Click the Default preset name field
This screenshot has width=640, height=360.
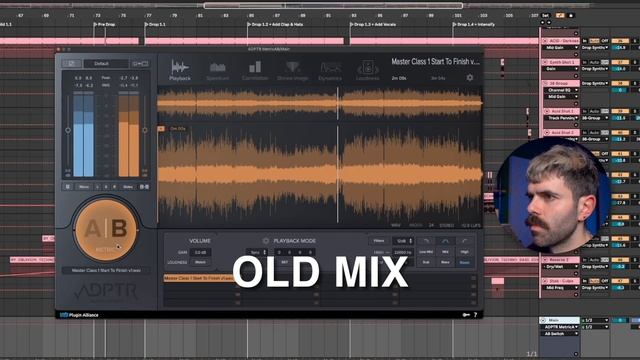tap(105, 64)
